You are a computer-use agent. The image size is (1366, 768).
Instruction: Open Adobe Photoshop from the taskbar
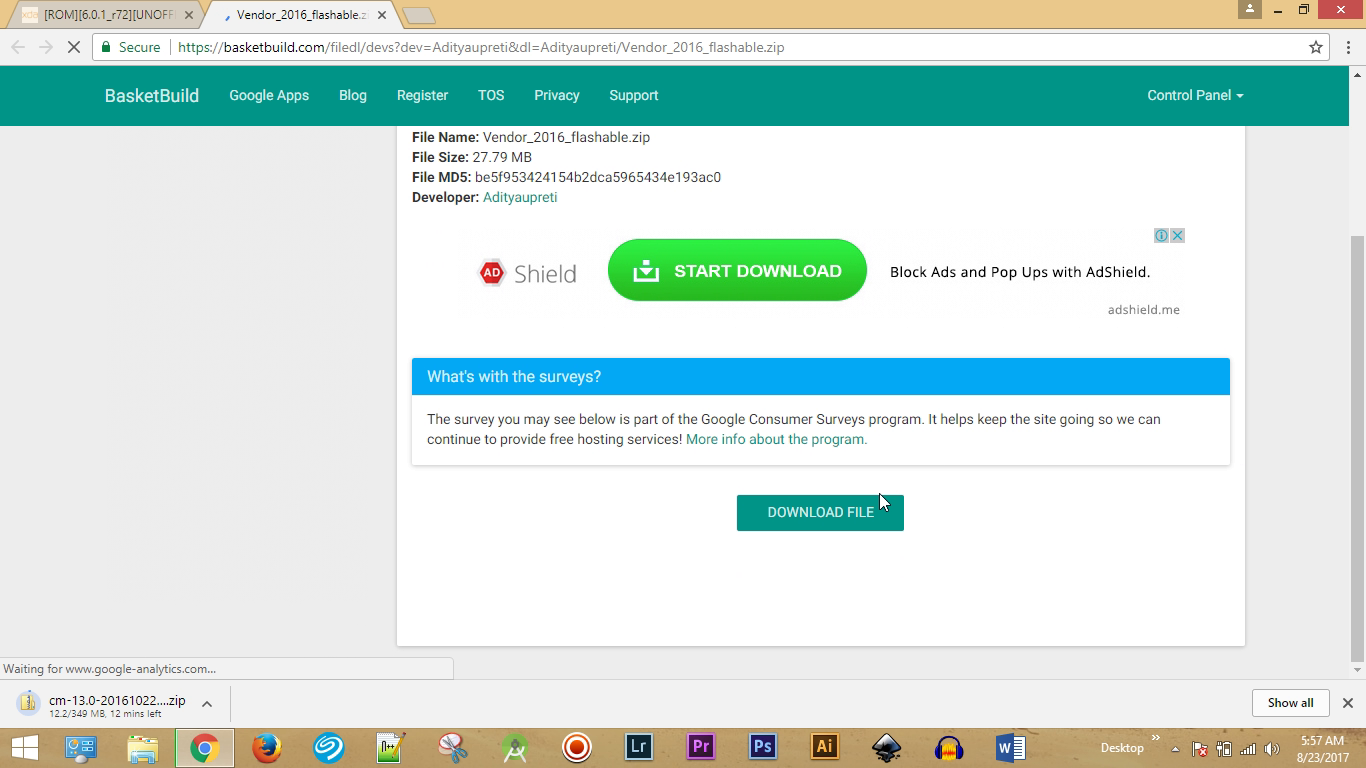click(763, 747)
